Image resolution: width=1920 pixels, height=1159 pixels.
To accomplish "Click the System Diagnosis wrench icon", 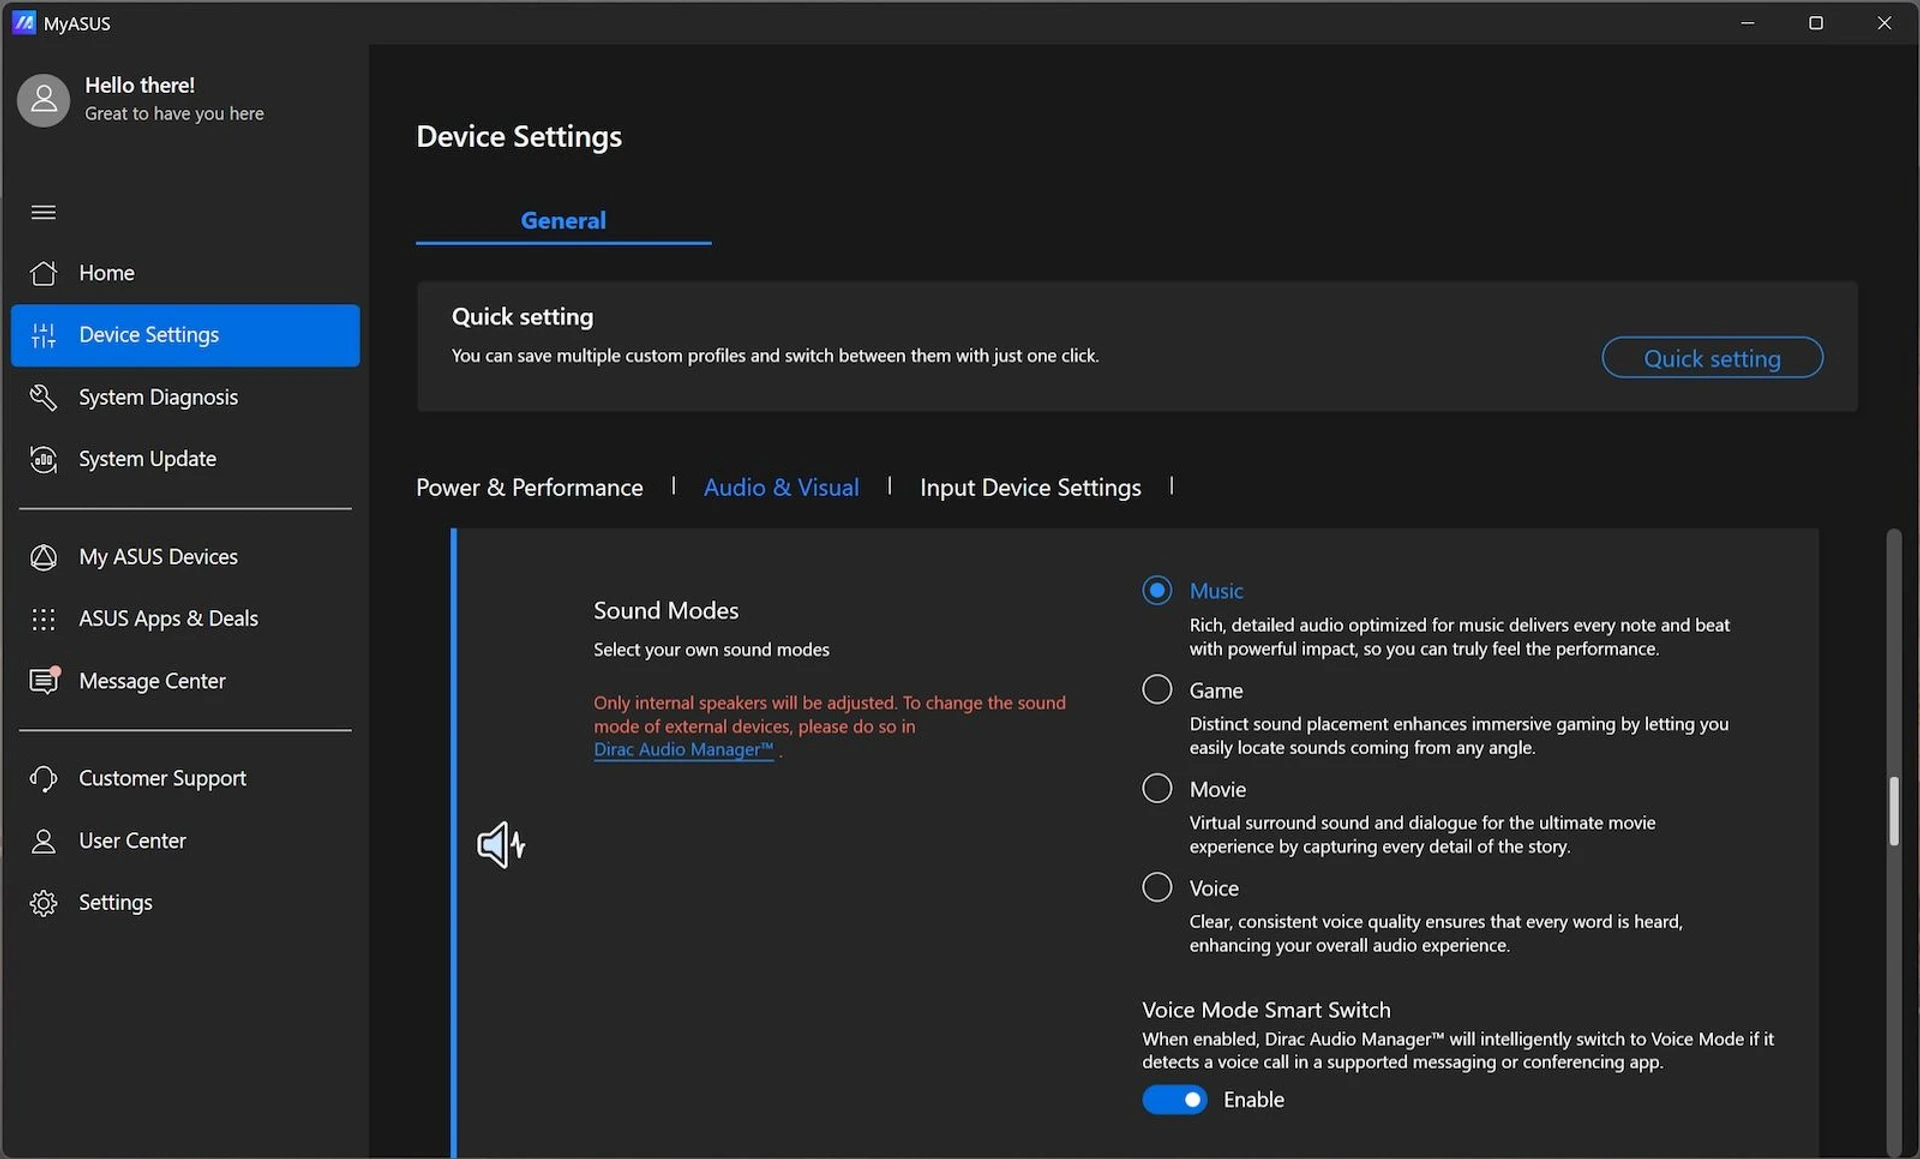I will (43, 397).
